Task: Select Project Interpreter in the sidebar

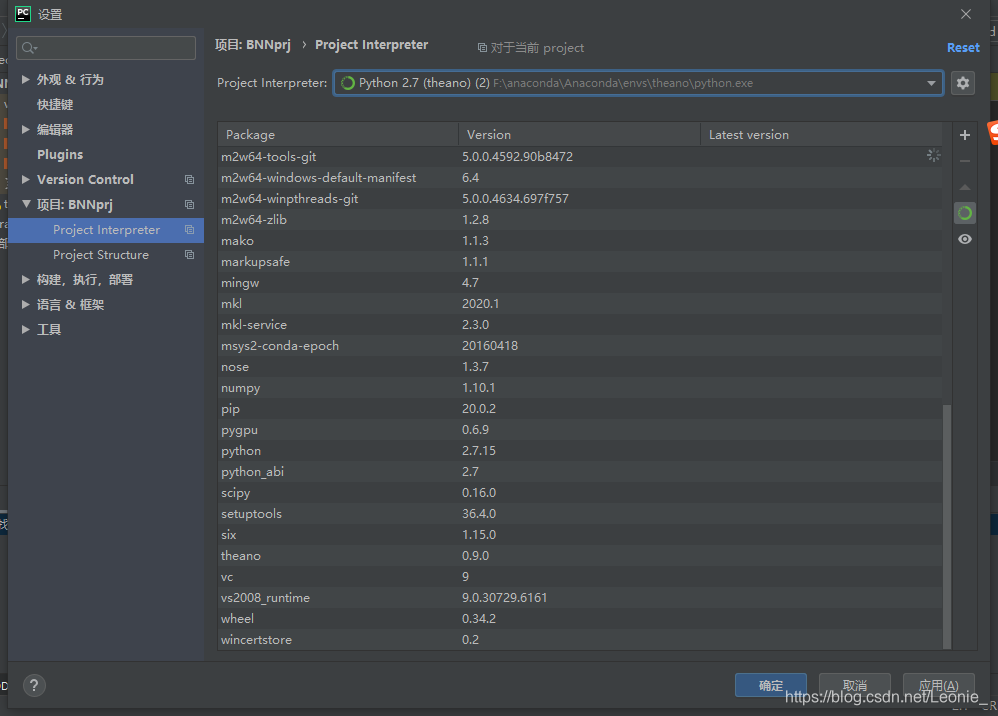Action: tap(106, 230)
